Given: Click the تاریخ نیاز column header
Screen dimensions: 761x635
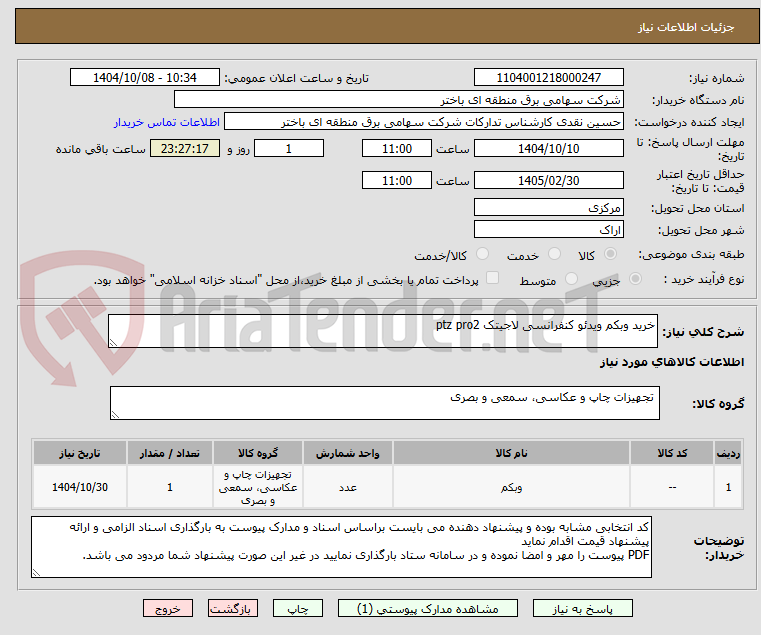Looking at the screenshot, I should (x=80, y=453).
